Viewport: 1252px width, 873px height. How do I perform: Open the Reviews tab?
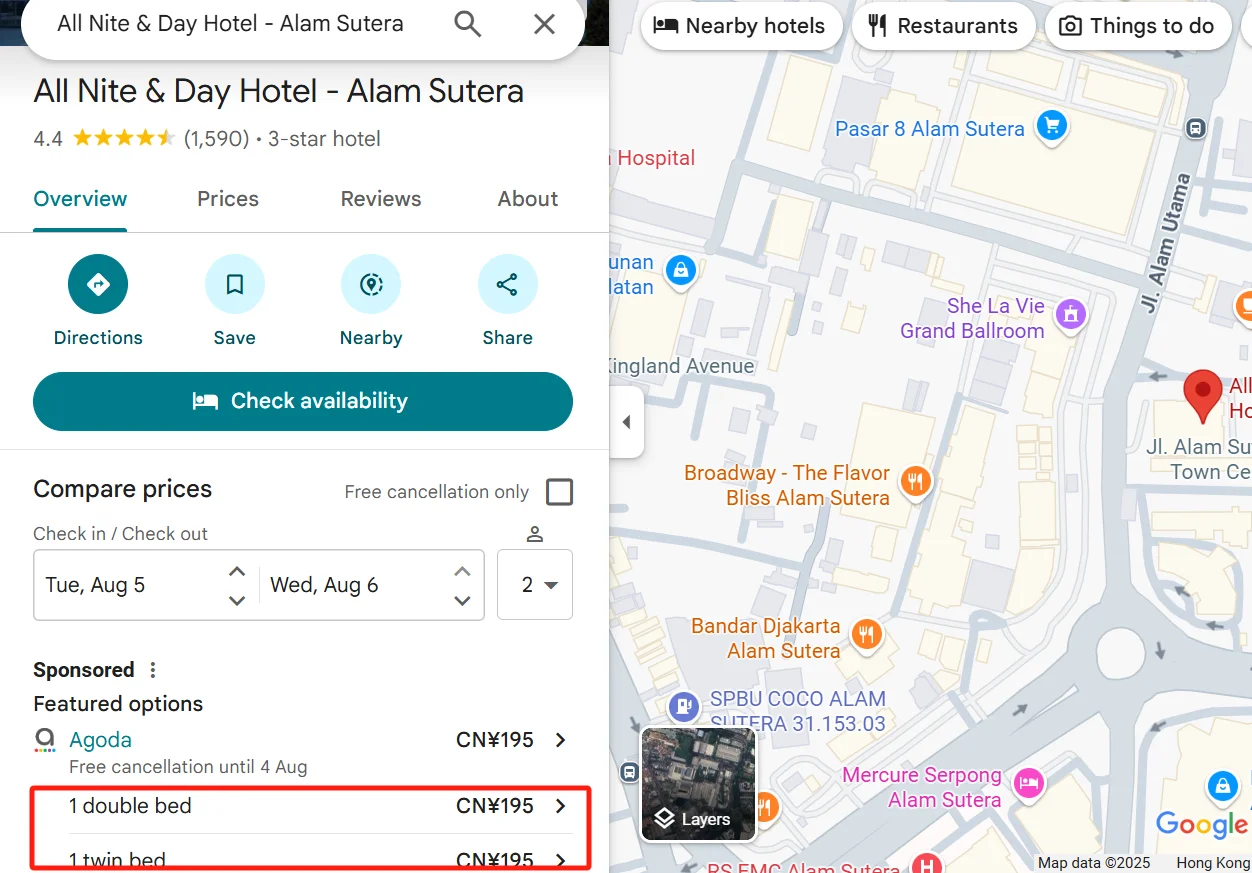(x=380, y=199)
